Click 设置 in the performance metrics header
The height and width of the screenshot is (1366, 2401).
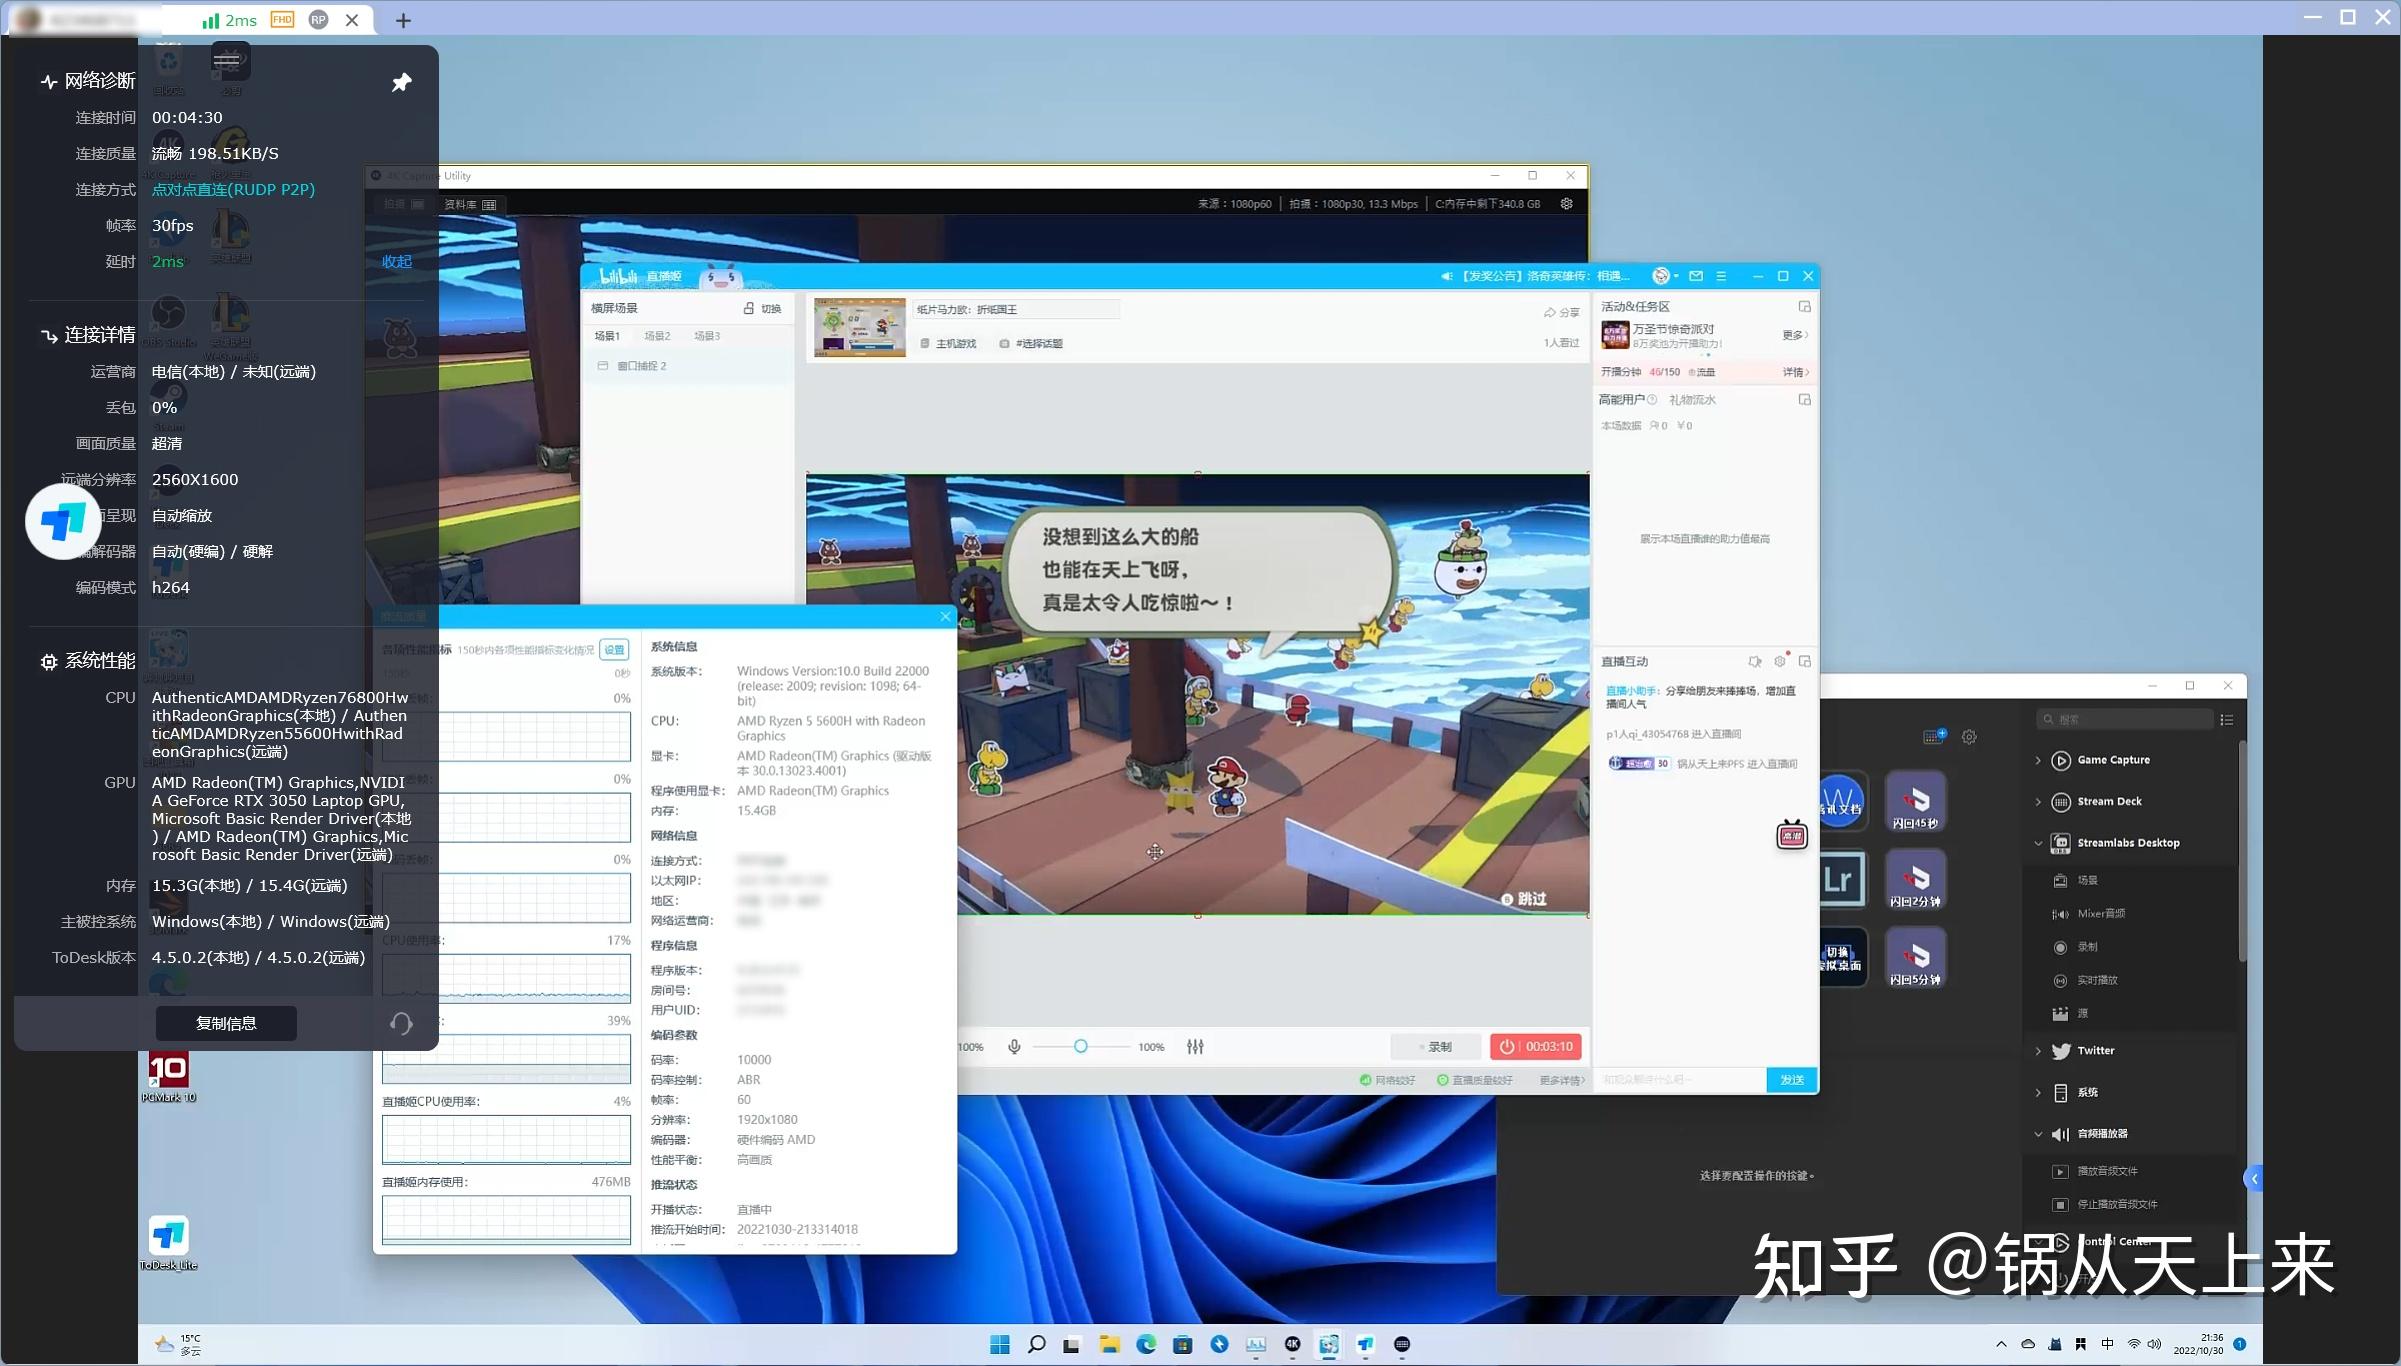coord(614,650)
